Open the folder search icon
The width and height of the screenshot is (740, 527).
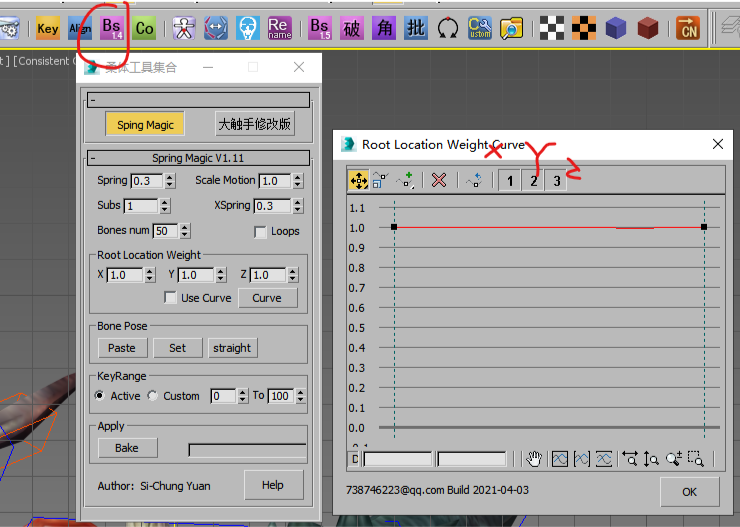click(512, 28)
